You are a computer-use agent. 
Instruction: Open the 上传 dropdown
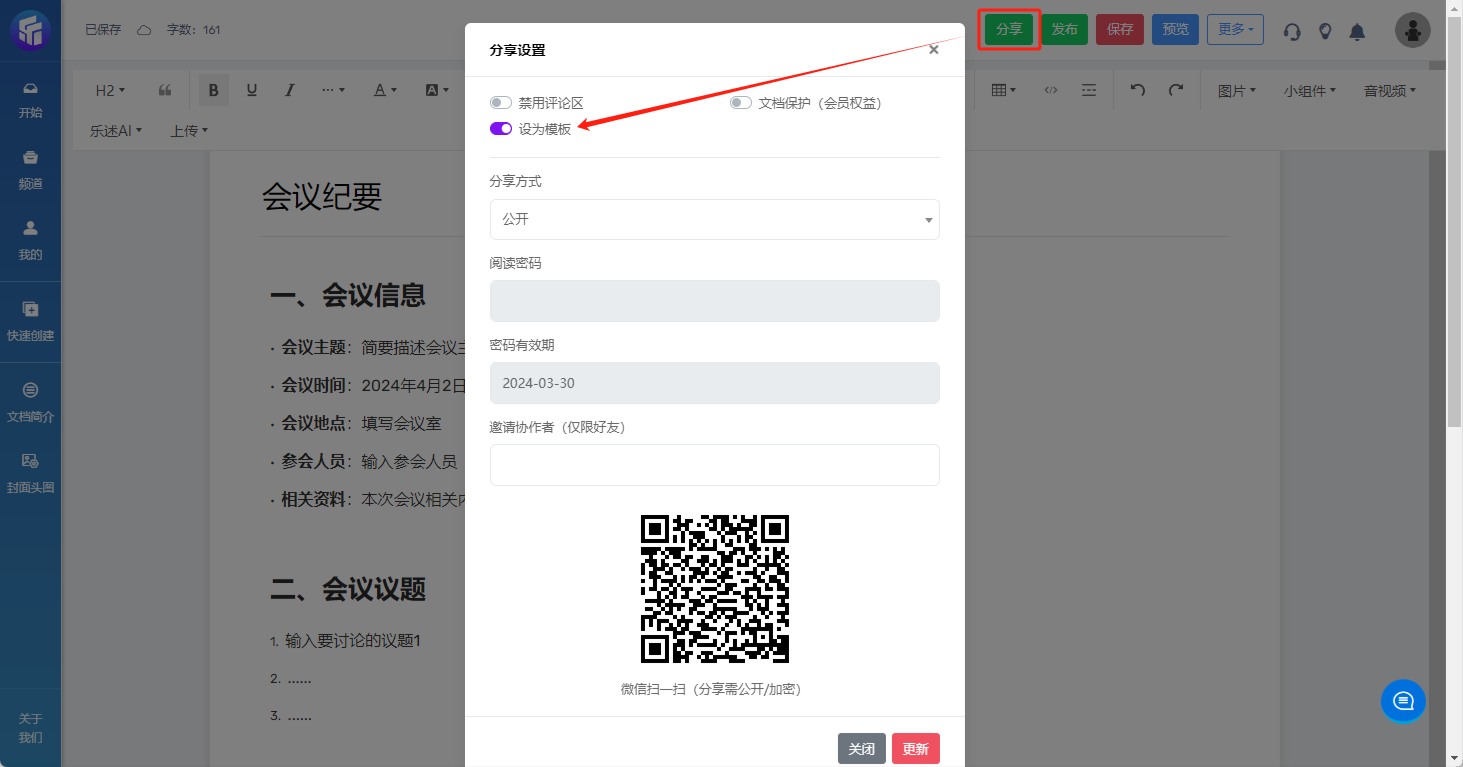[x=189, y=130]
